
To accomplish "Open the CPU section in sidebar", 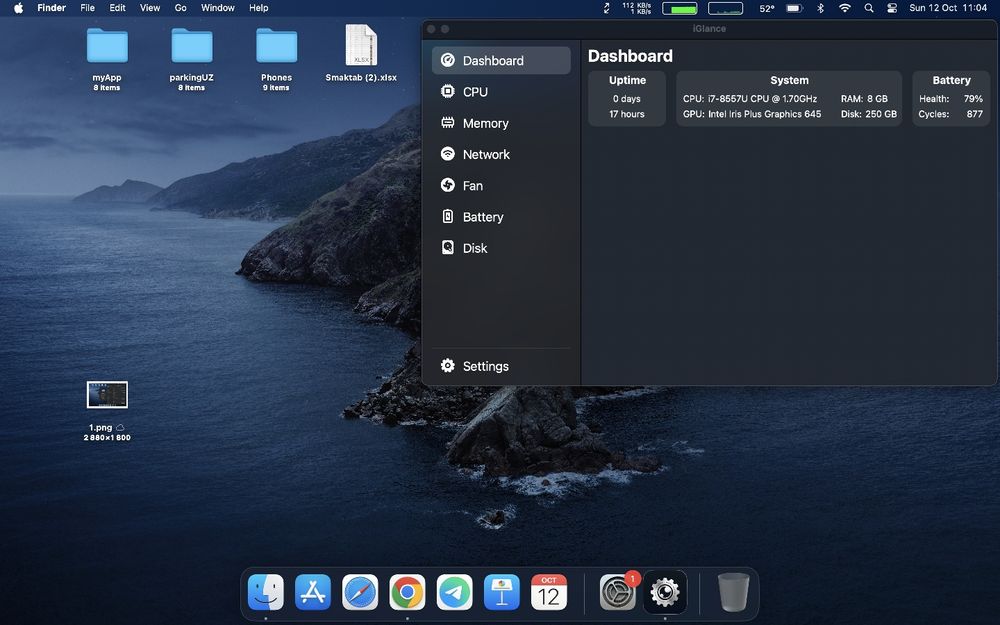I will (x=475, y=92).
